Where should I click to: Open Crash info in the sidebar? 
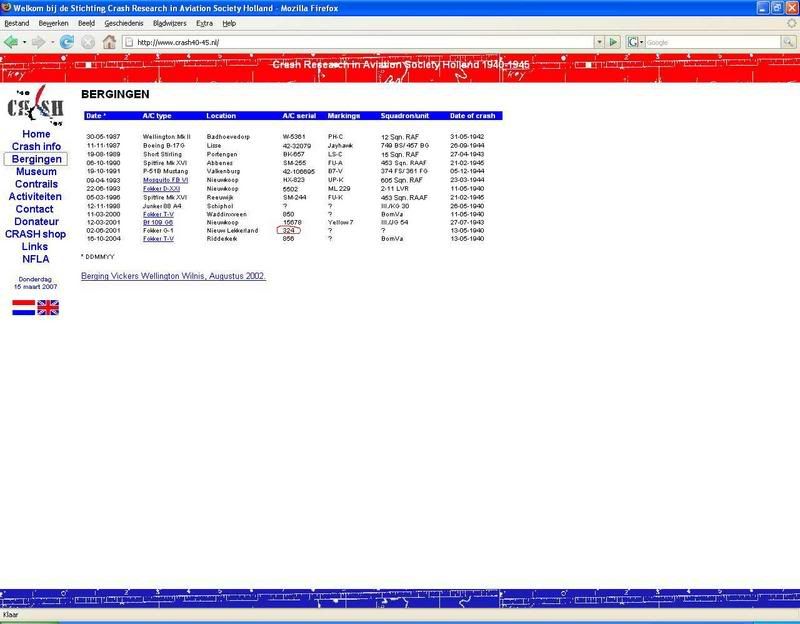36,146
